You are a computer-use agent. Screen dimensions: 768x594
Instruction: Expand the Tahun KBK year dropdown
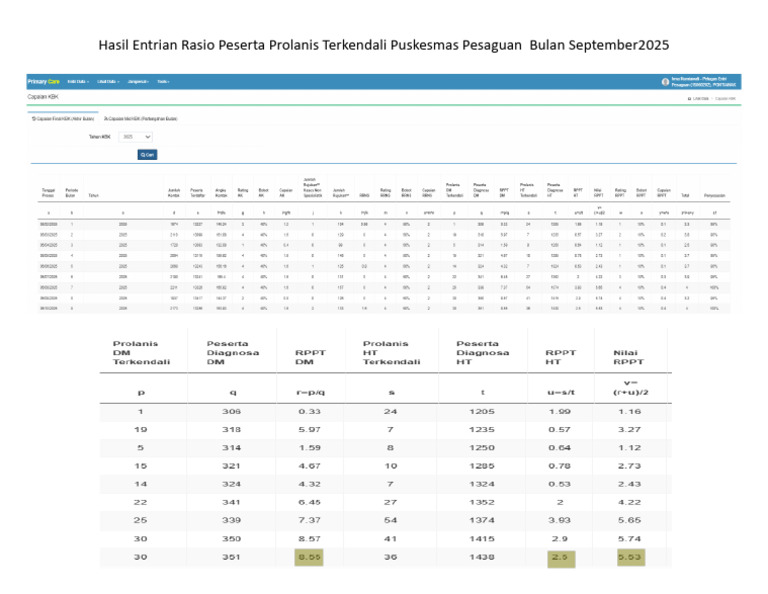[x=136, y=137]
